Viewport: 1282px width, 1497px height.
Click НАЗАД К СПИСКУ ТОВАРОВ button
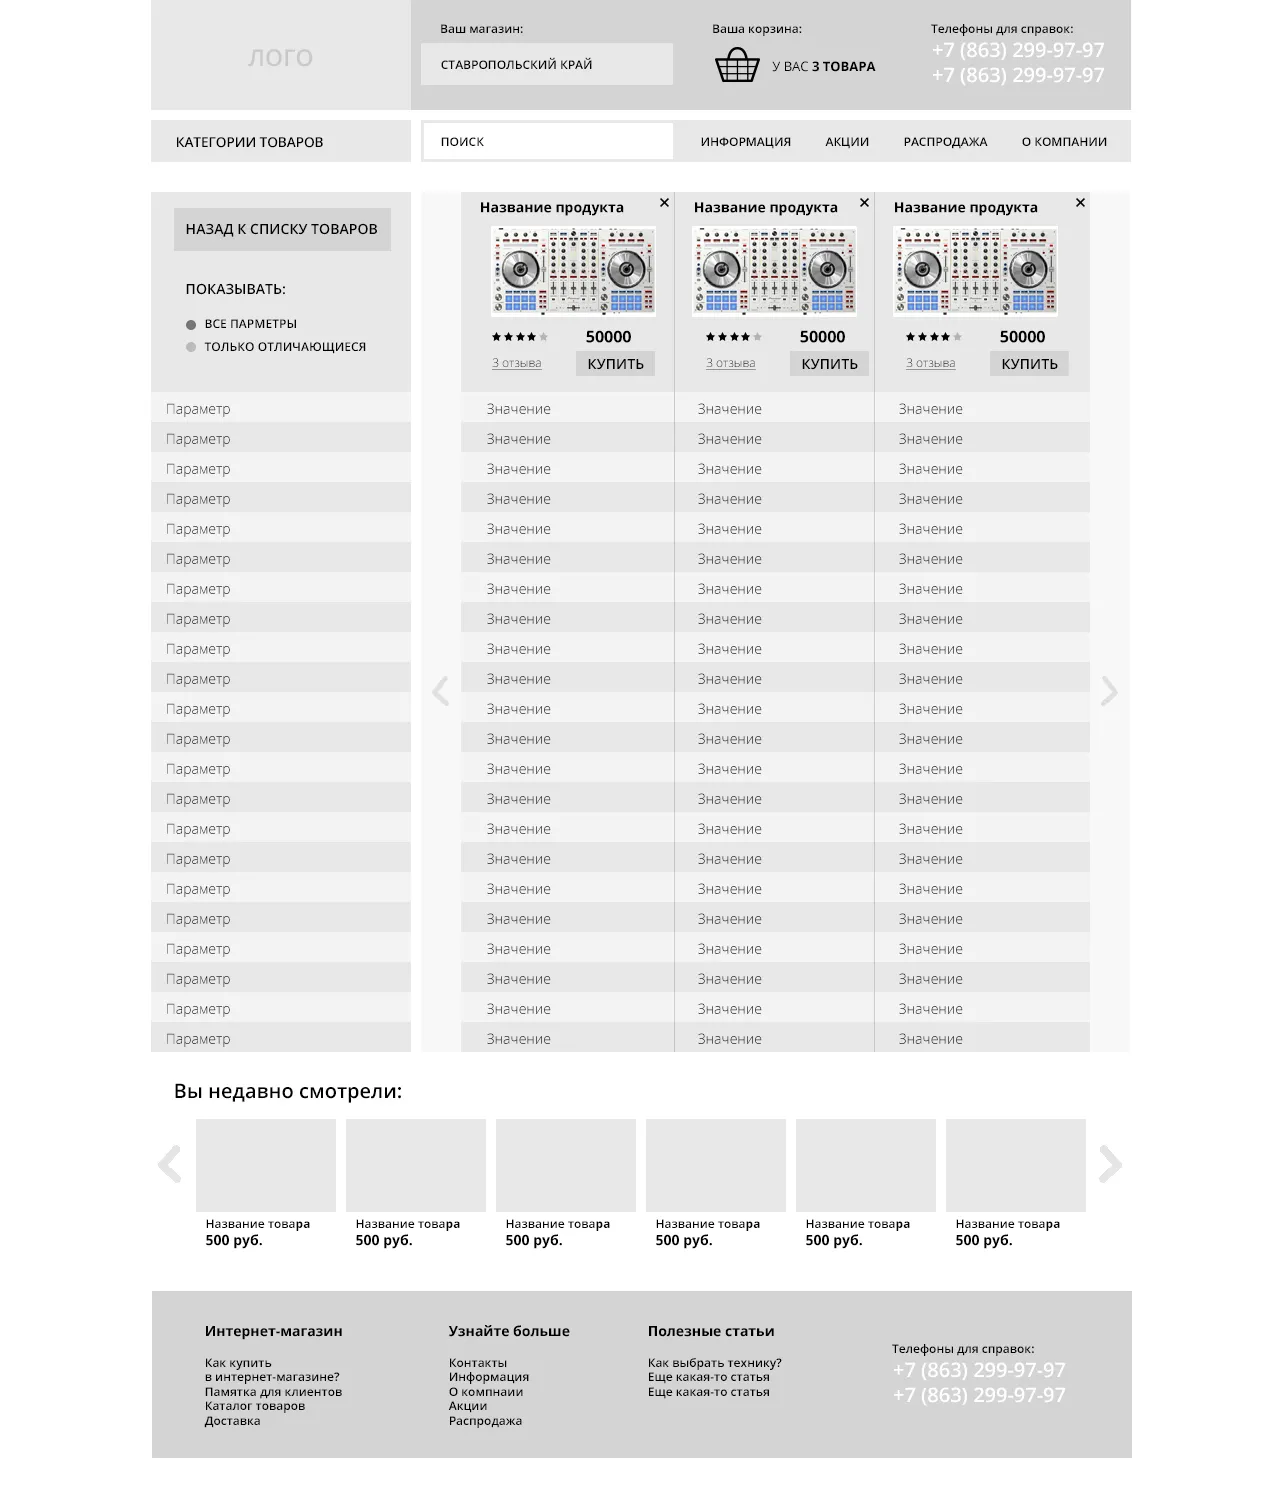[282, 229]
